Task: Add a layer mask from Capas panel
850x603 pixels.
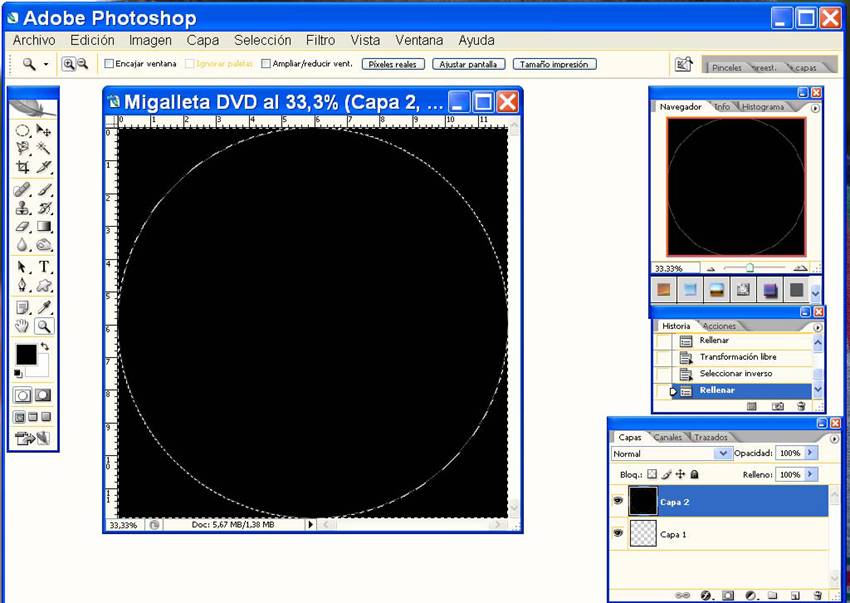Action: 727,595
